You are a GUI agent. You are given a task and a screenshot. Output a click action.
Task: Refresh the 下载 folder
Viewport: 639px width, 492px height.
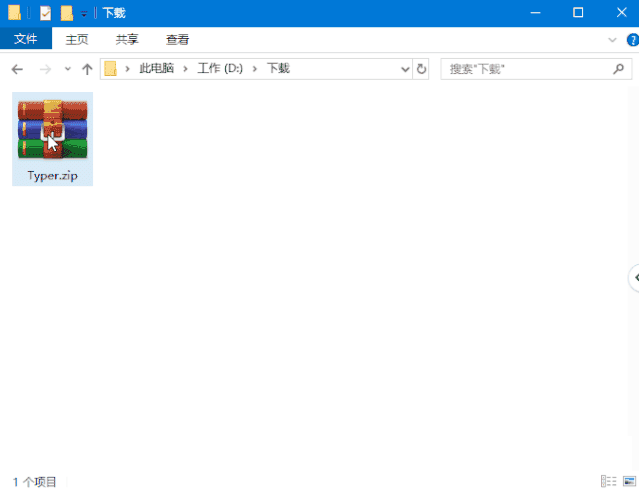pyautogui.click(x=421, y=69)
